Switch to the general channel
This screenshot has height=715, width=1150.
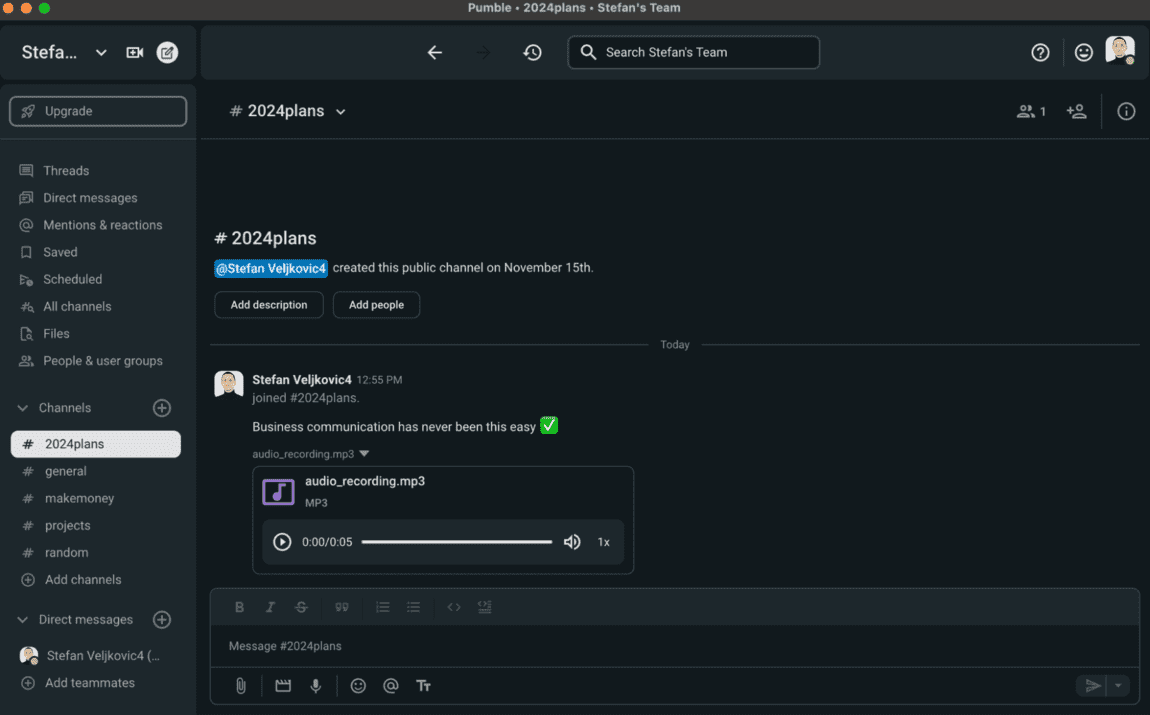tap(96, 472)
